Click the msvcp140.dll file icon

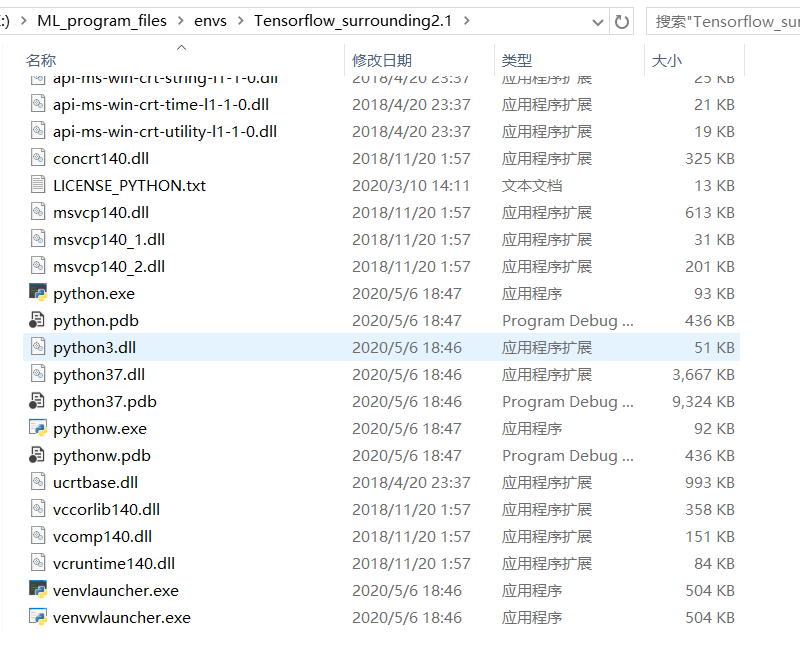(38, 212)
